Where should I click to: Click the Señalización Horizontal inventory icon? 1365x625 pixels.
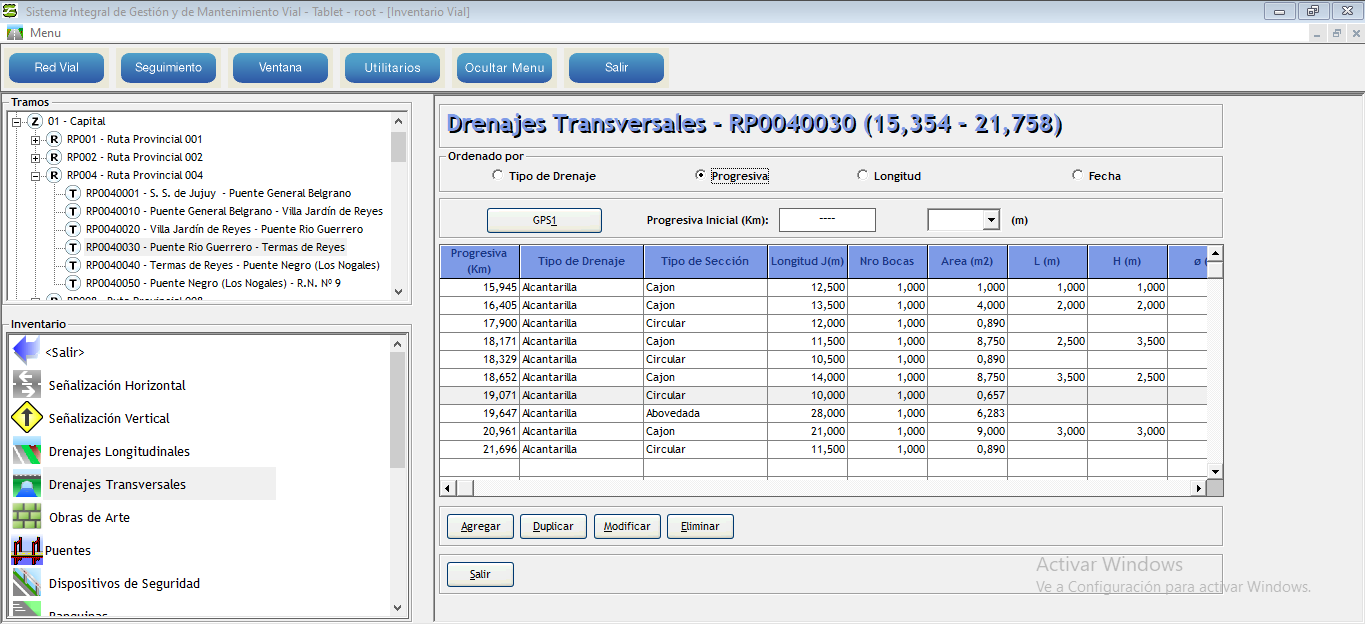coord(26,385)
